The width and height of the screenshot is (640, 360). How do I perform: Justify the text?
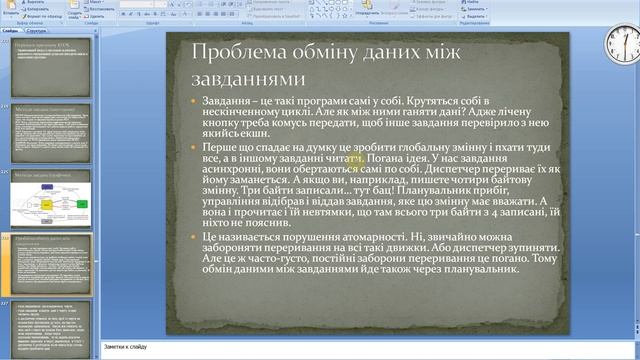(223, 14)
